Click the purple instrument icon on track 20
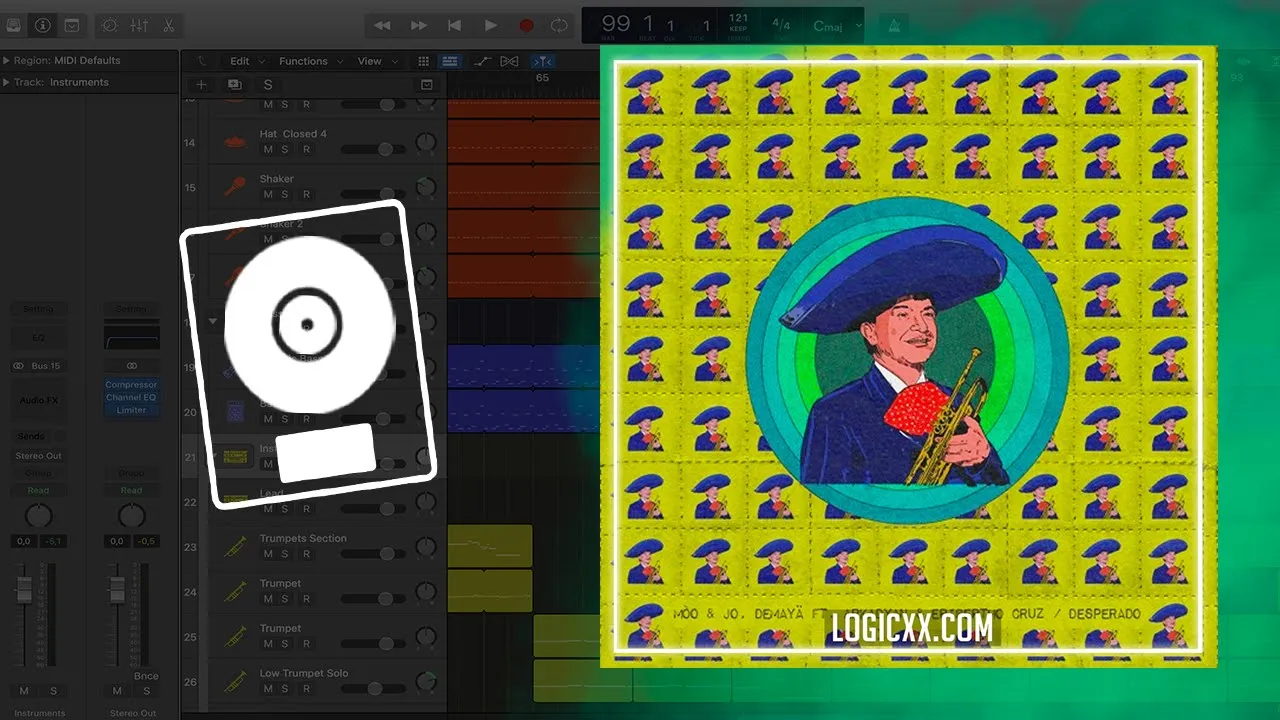This screenshot has width=1280, height=720. [x=235, y=412]
